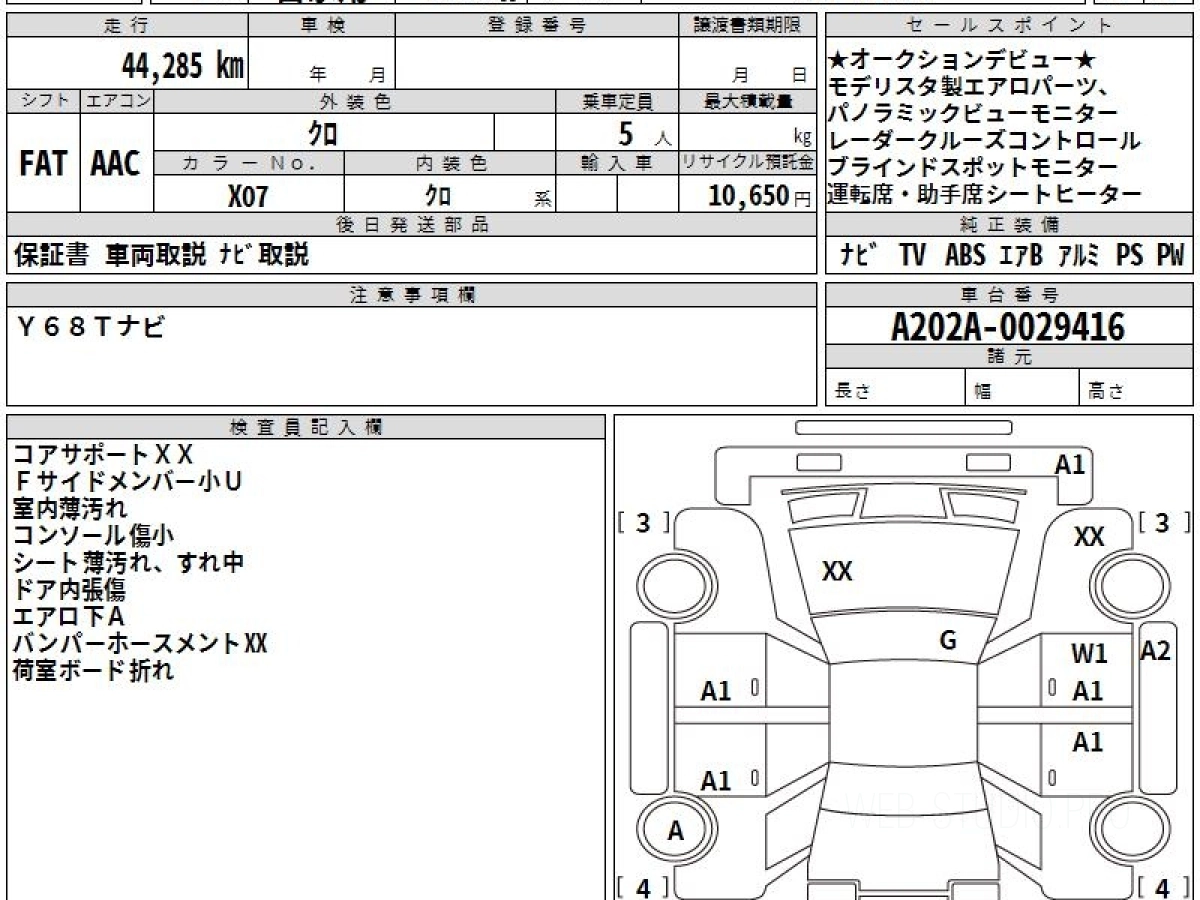Expand the 注意事項欄 notes section

(x=409, y=294)
